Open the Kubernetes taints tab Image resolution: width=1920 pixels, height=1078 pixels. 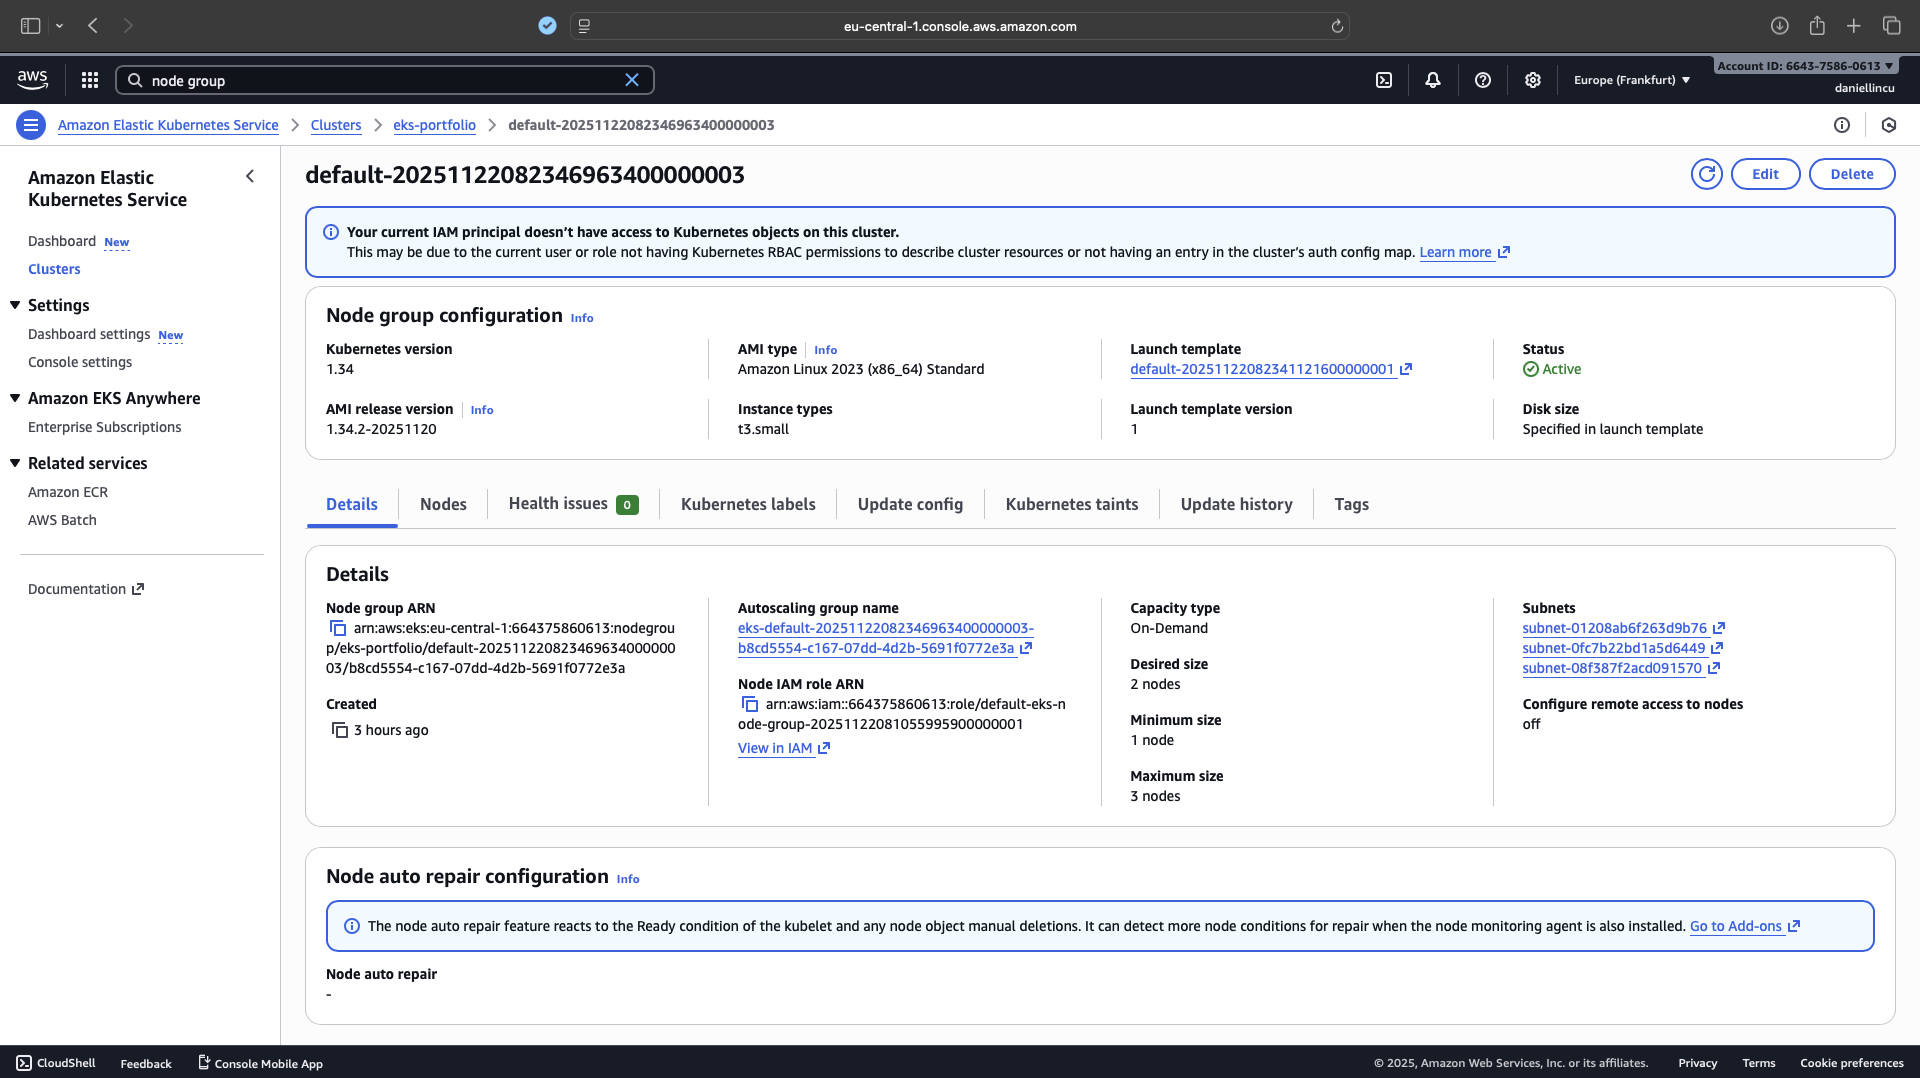point(1071,505)
